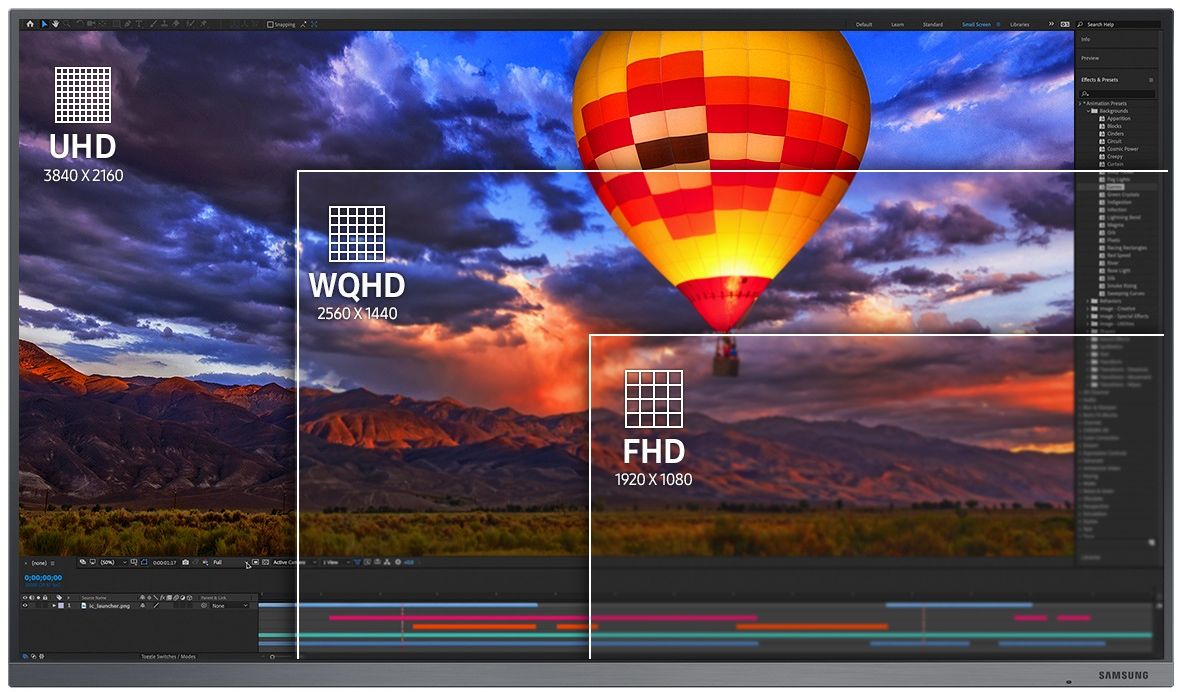Open the Parent dropdown set to None
1180x692 pixels.
(229, 606)
